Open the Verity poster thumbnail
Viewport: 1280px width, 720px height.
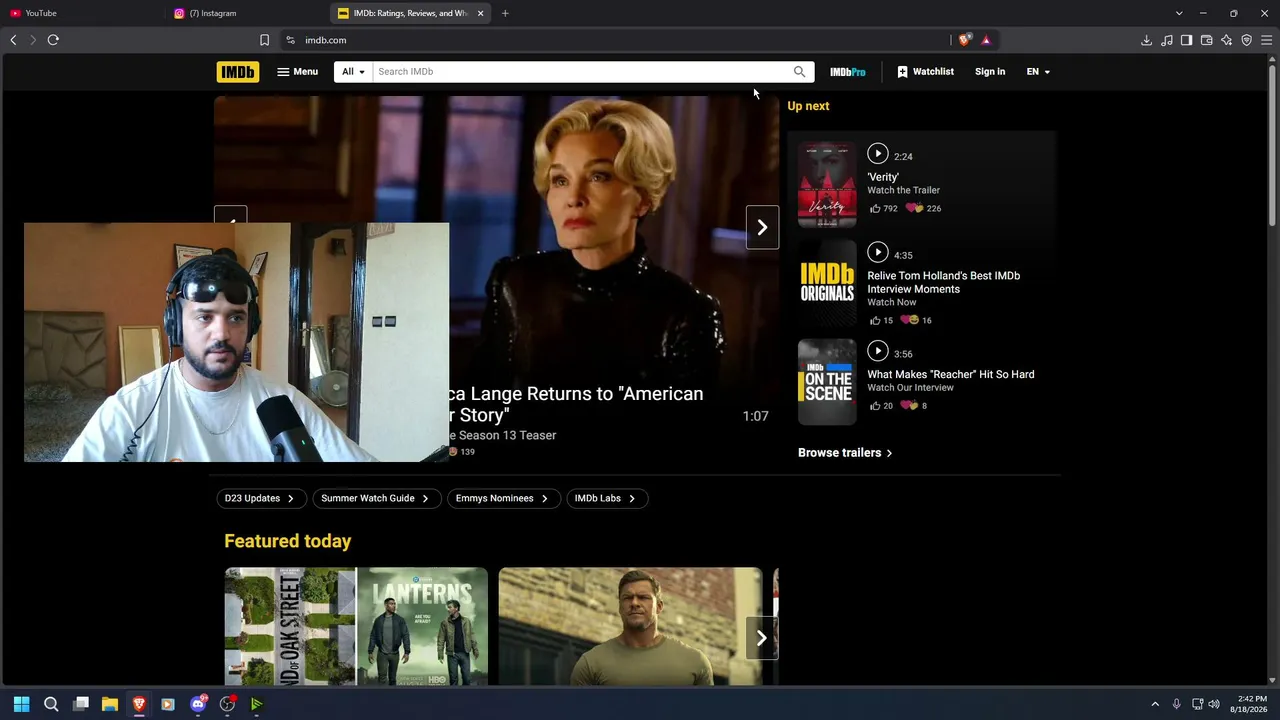point(827,184)
